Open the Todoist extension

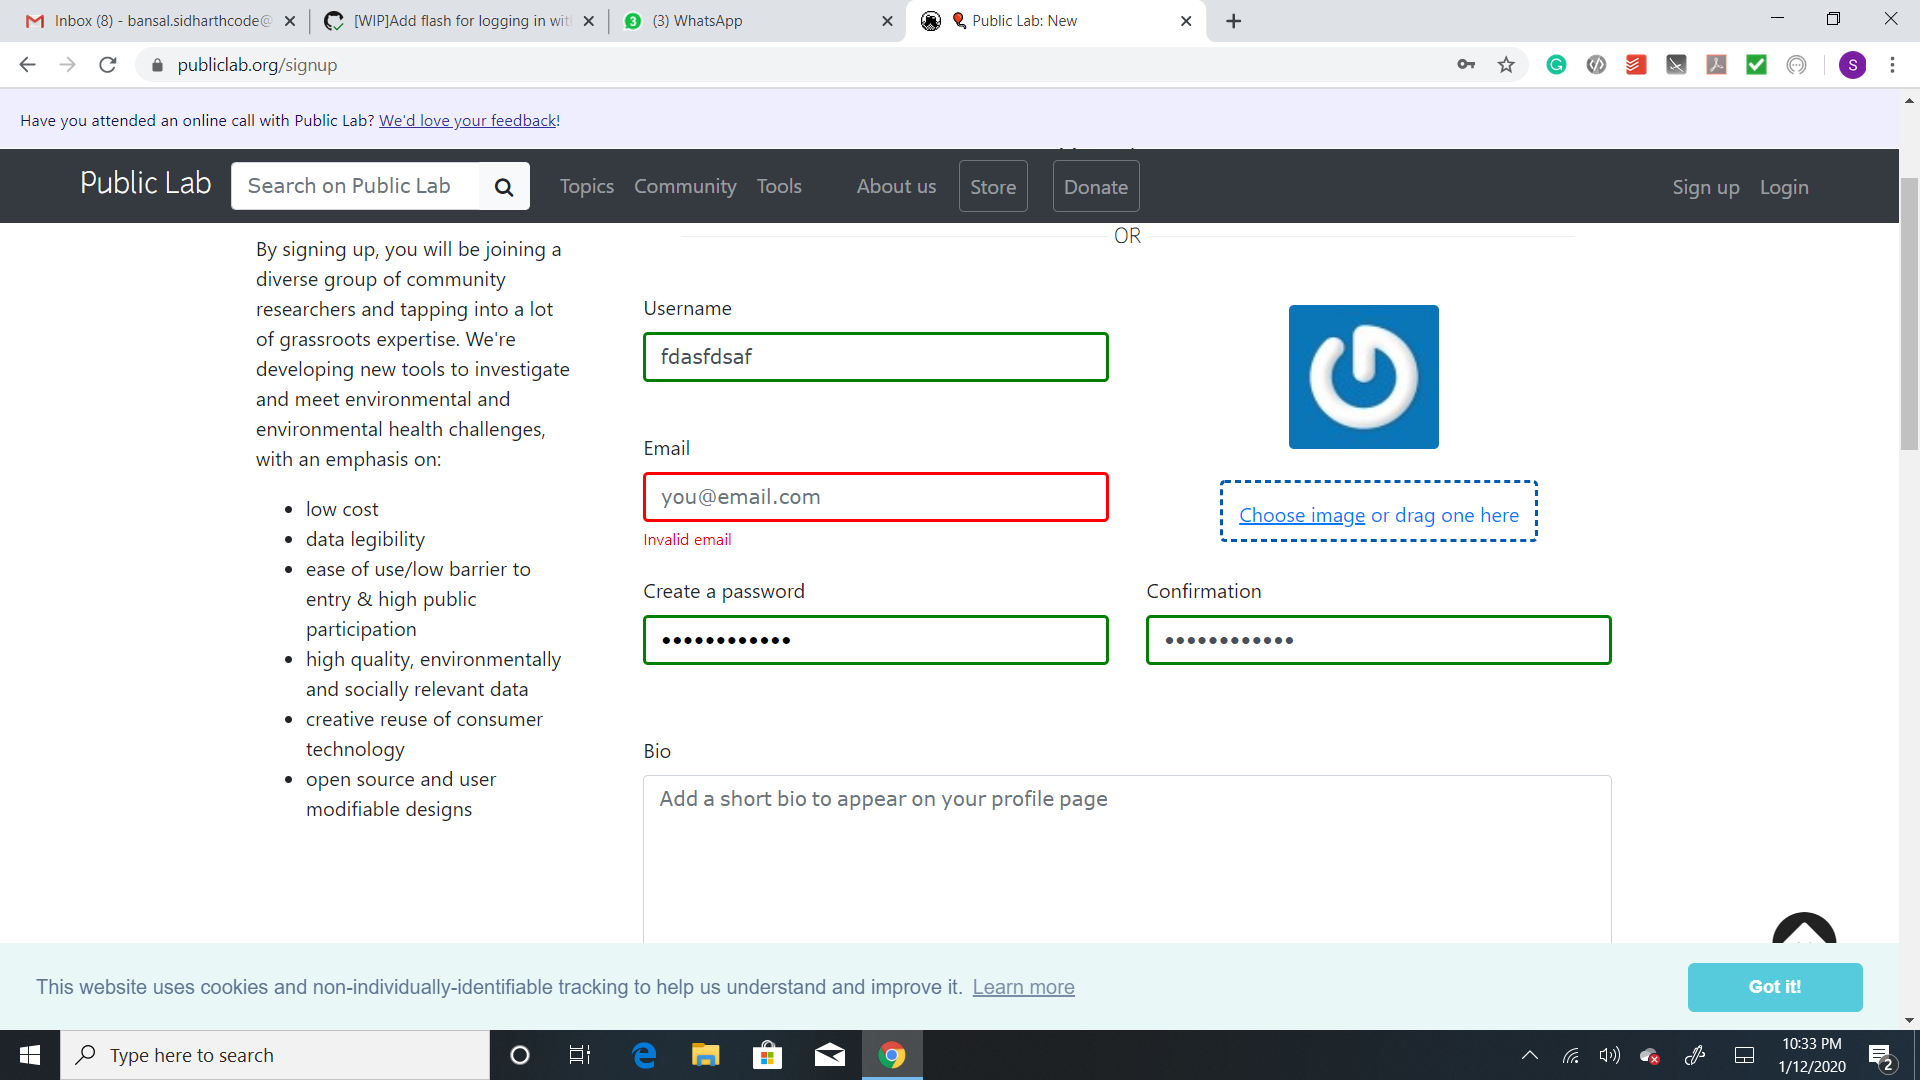[1637, 65]
